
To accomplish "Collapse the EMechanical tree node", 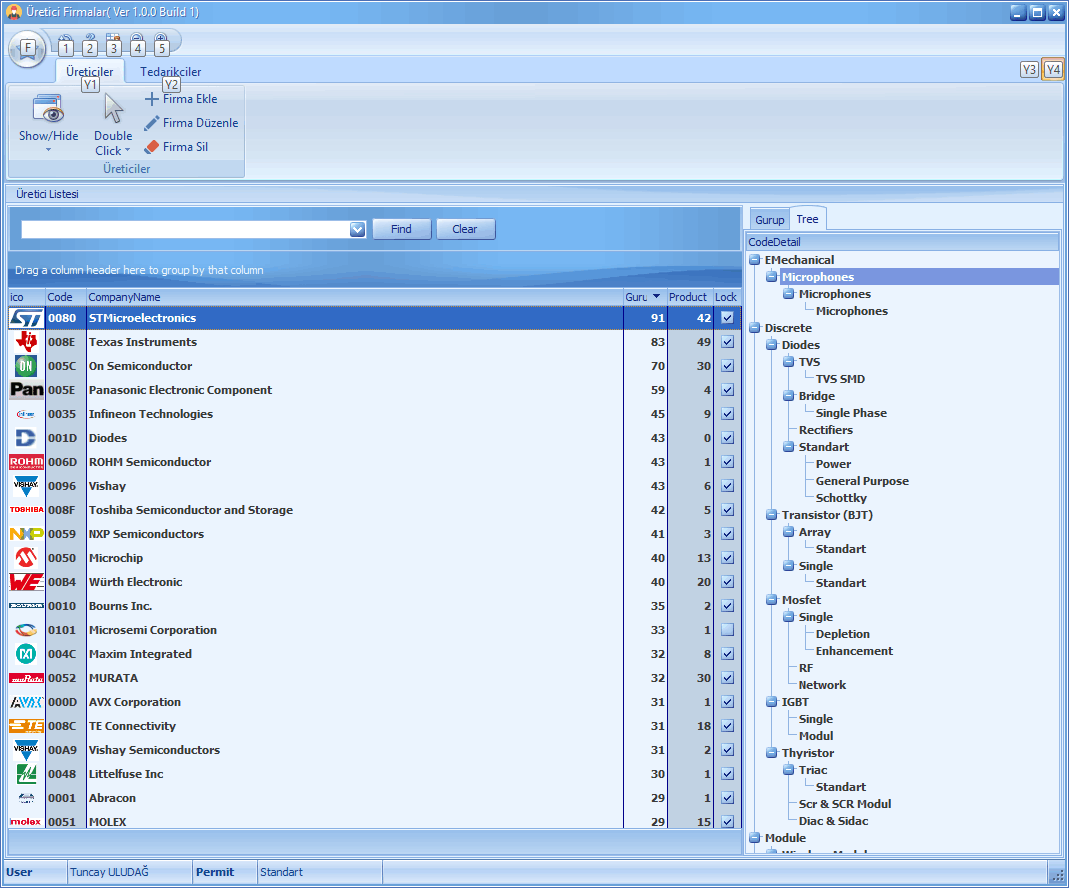I will pyautogui.click(x=755, y=260).
